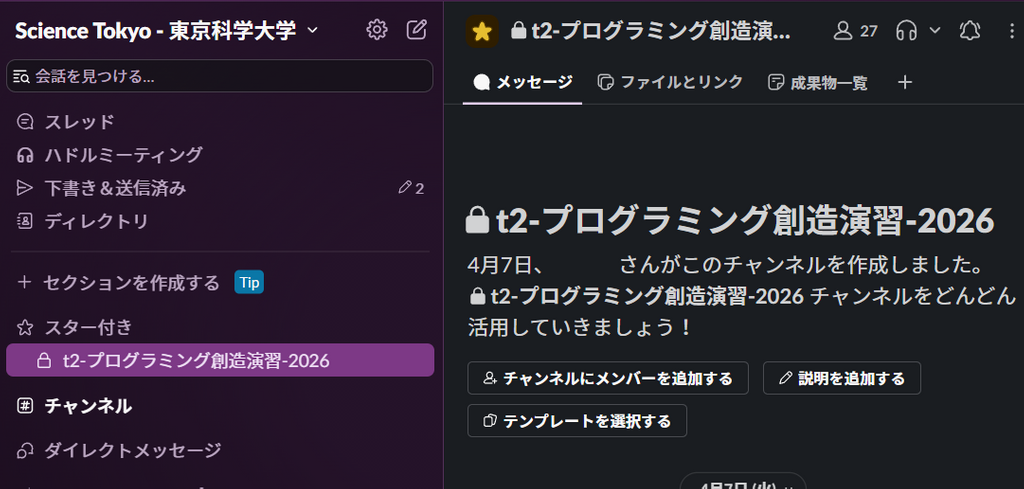Switch to the ファイルとリンク tab

pyautogui.click(x=671, y=82)
